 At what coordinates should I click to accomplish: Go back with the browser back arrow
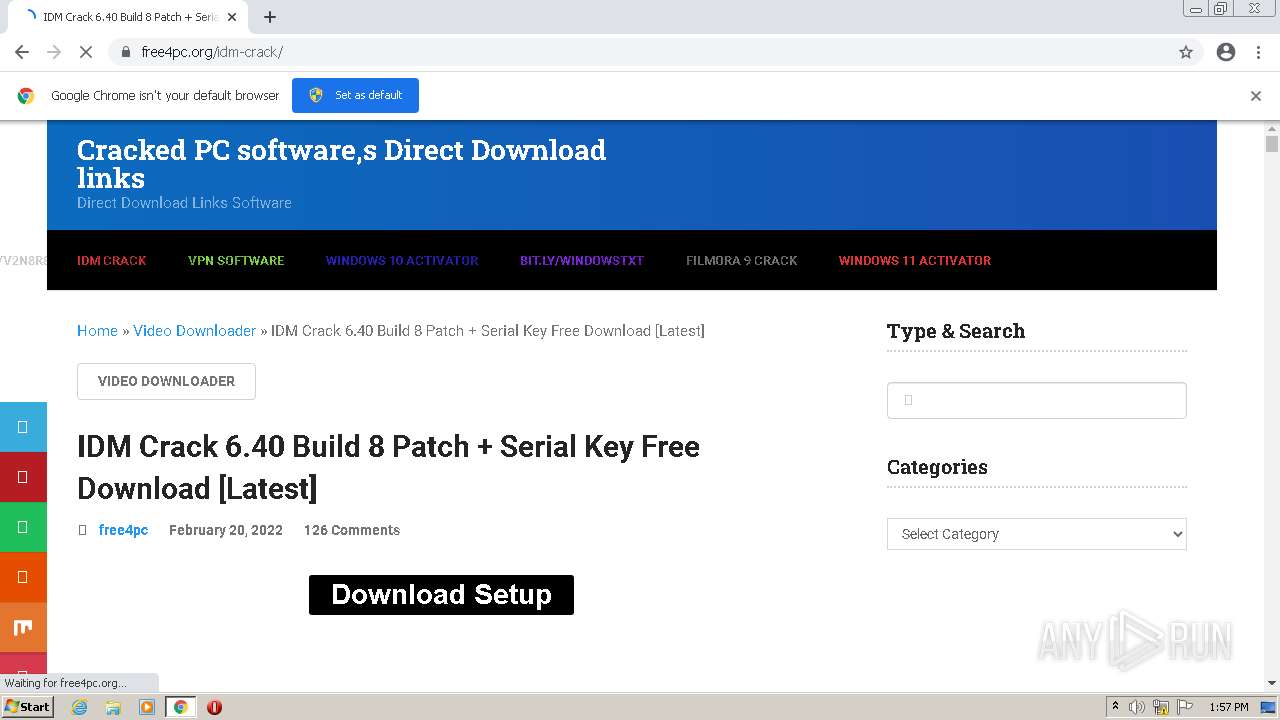tap(22, 52)
